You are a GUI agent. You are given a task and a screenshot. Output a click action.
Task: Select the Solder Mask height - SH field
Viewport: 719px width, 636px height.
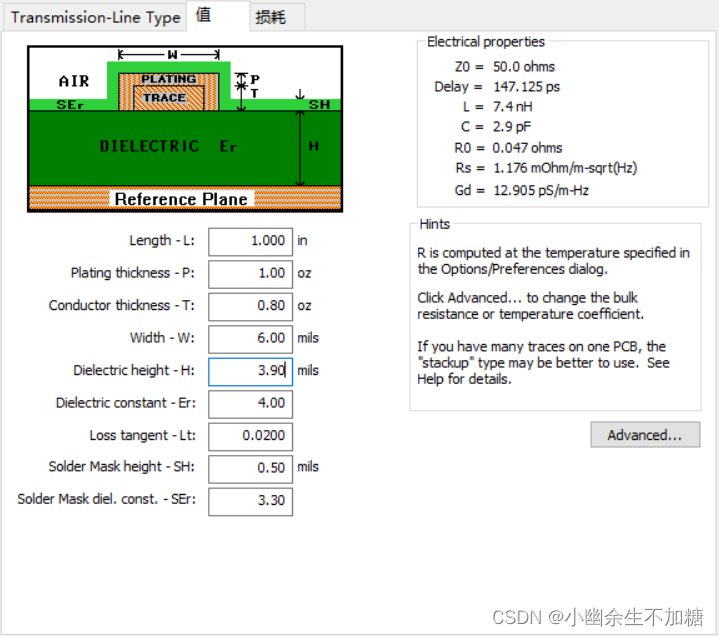250,468
